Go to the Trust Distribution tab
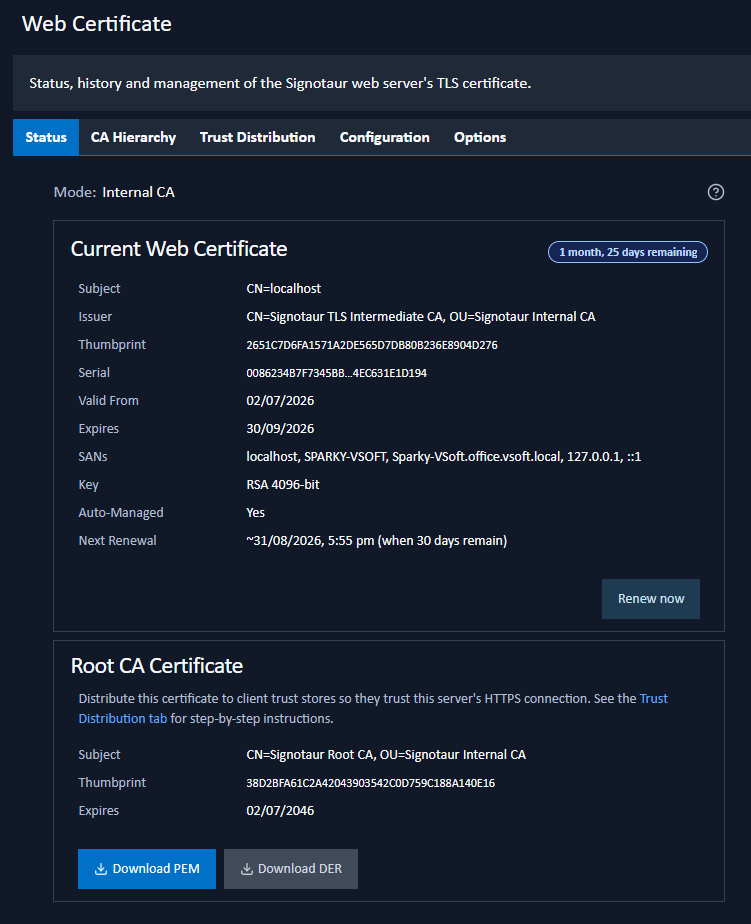751x924 pixels. (258, 137)
